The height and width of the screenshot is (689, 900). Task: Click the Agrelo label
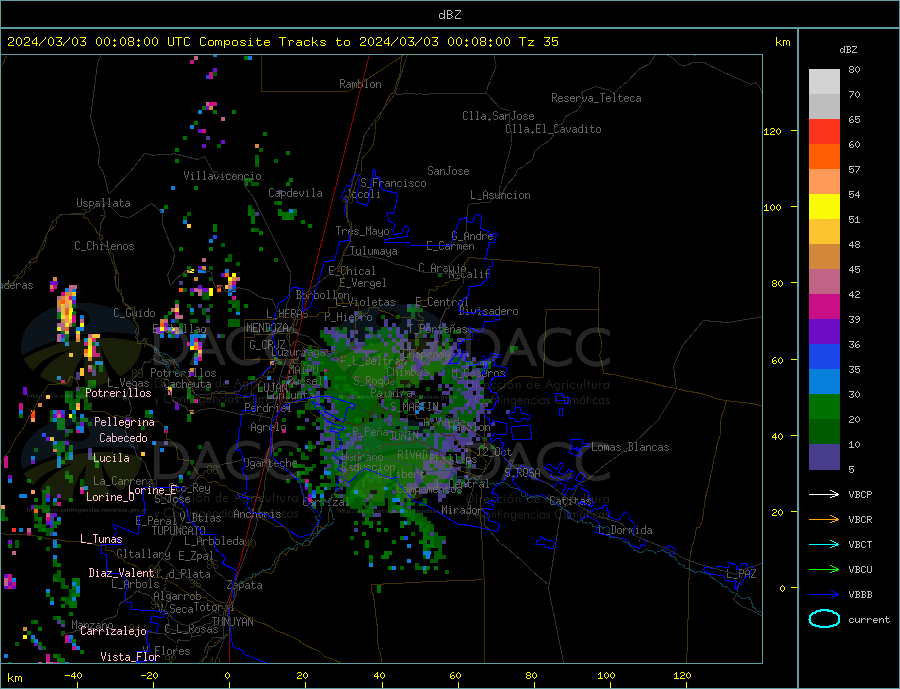pos(269,427)
